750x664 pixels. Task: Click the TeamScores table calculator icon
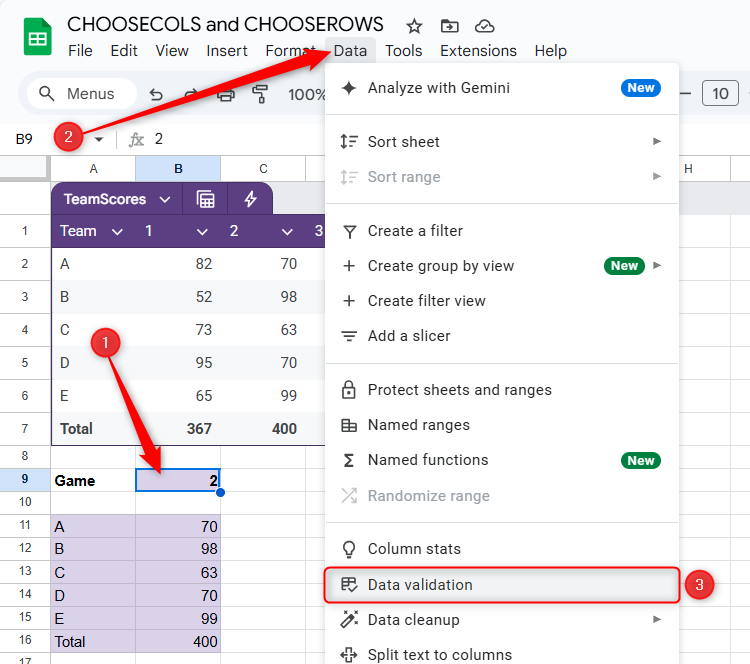click(205, 199)
